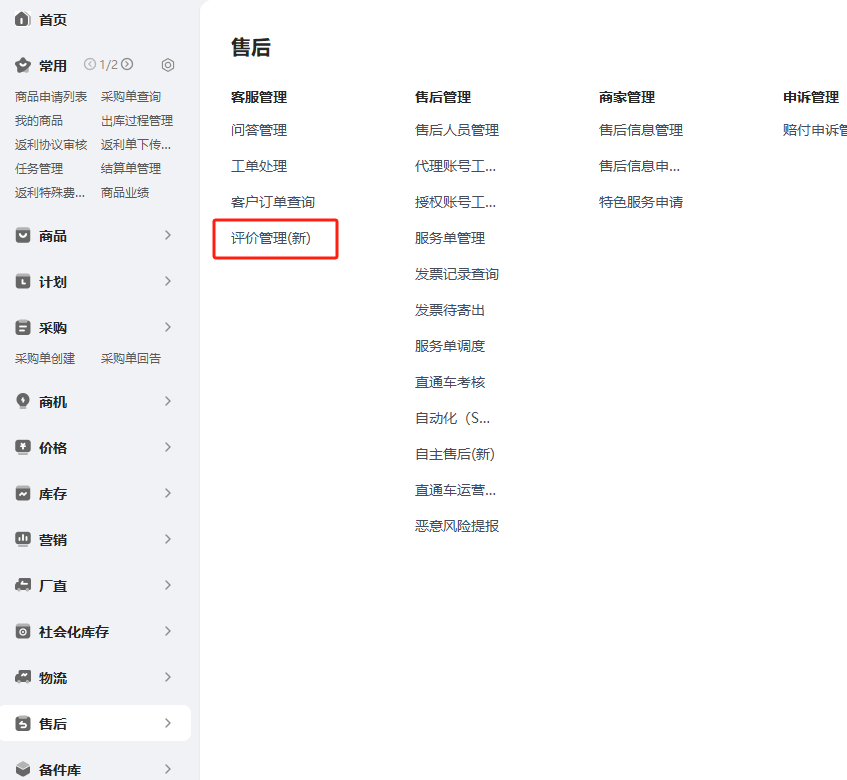Open 服务单管理 under 售后管理
This screenshot has height=780, width=847.
pyautogui.click(x=450, y=238)
